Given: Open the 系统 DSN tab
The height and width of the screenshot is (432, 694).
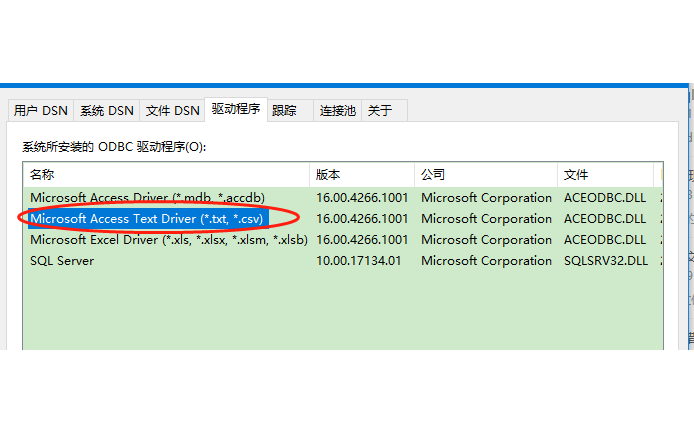Looking at the screenshot, I should (107, 110).
